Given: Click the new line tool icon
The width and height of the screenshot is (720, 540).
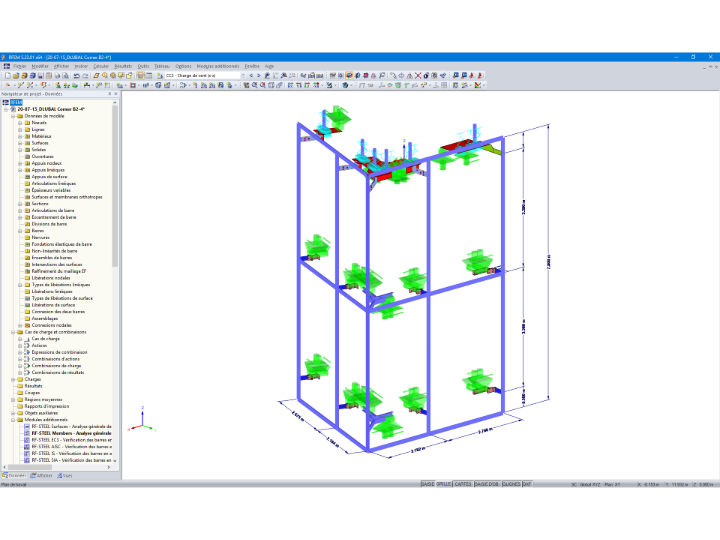Looking at the screenshot, I should (21, 85).
